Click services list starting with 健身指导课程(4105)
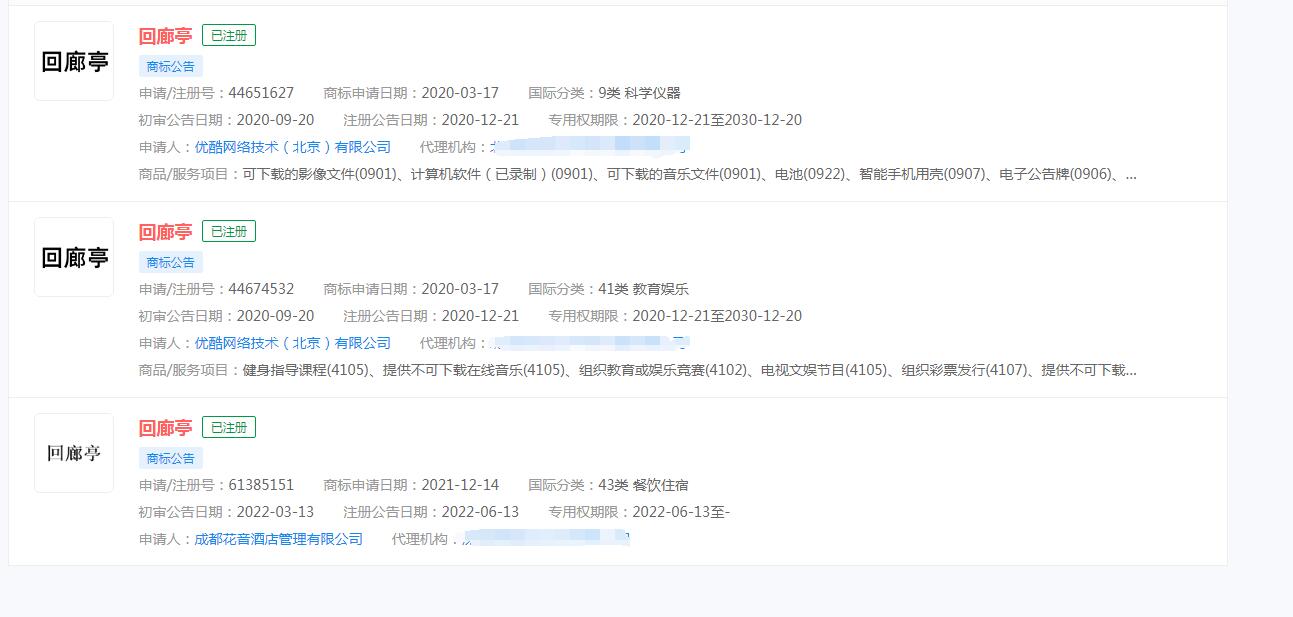 tap(689, 370)
